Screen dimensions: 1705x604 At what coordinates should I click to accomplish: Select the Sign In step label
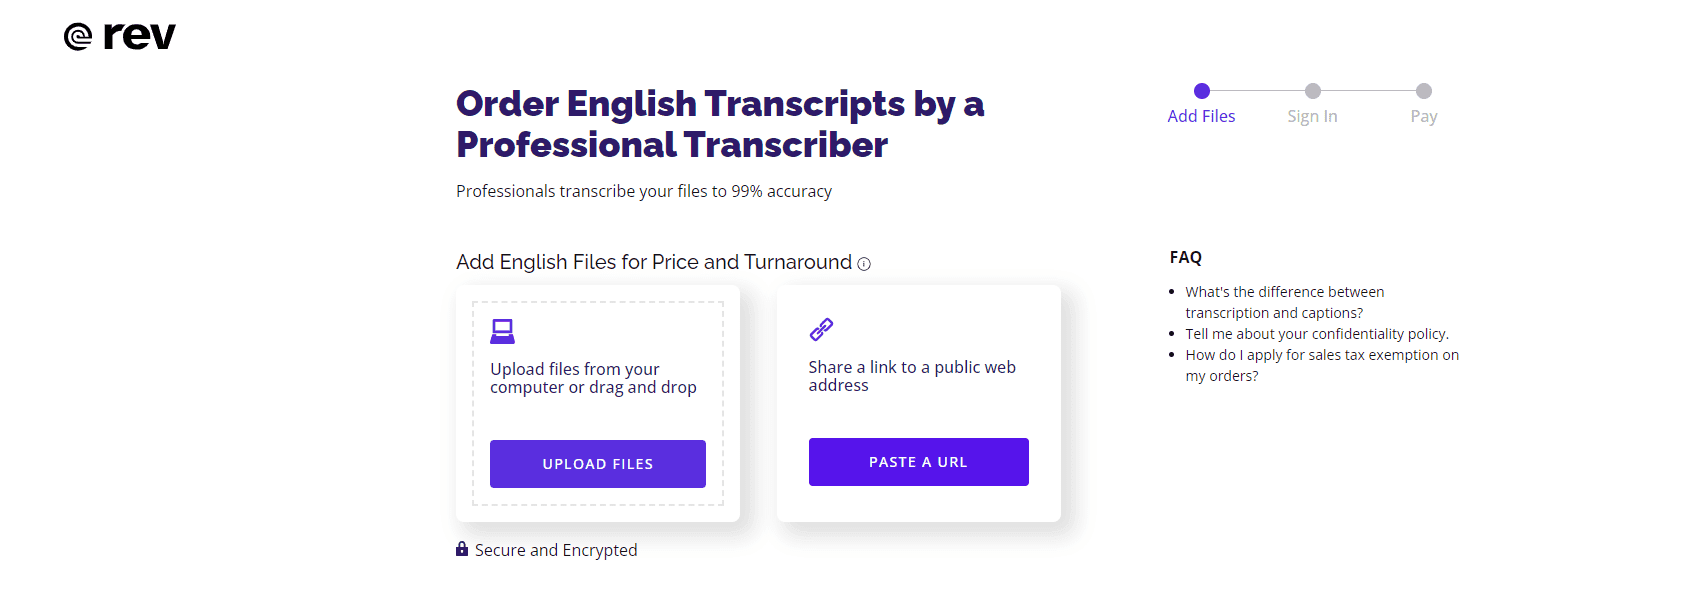click(x=1312, y=116)
